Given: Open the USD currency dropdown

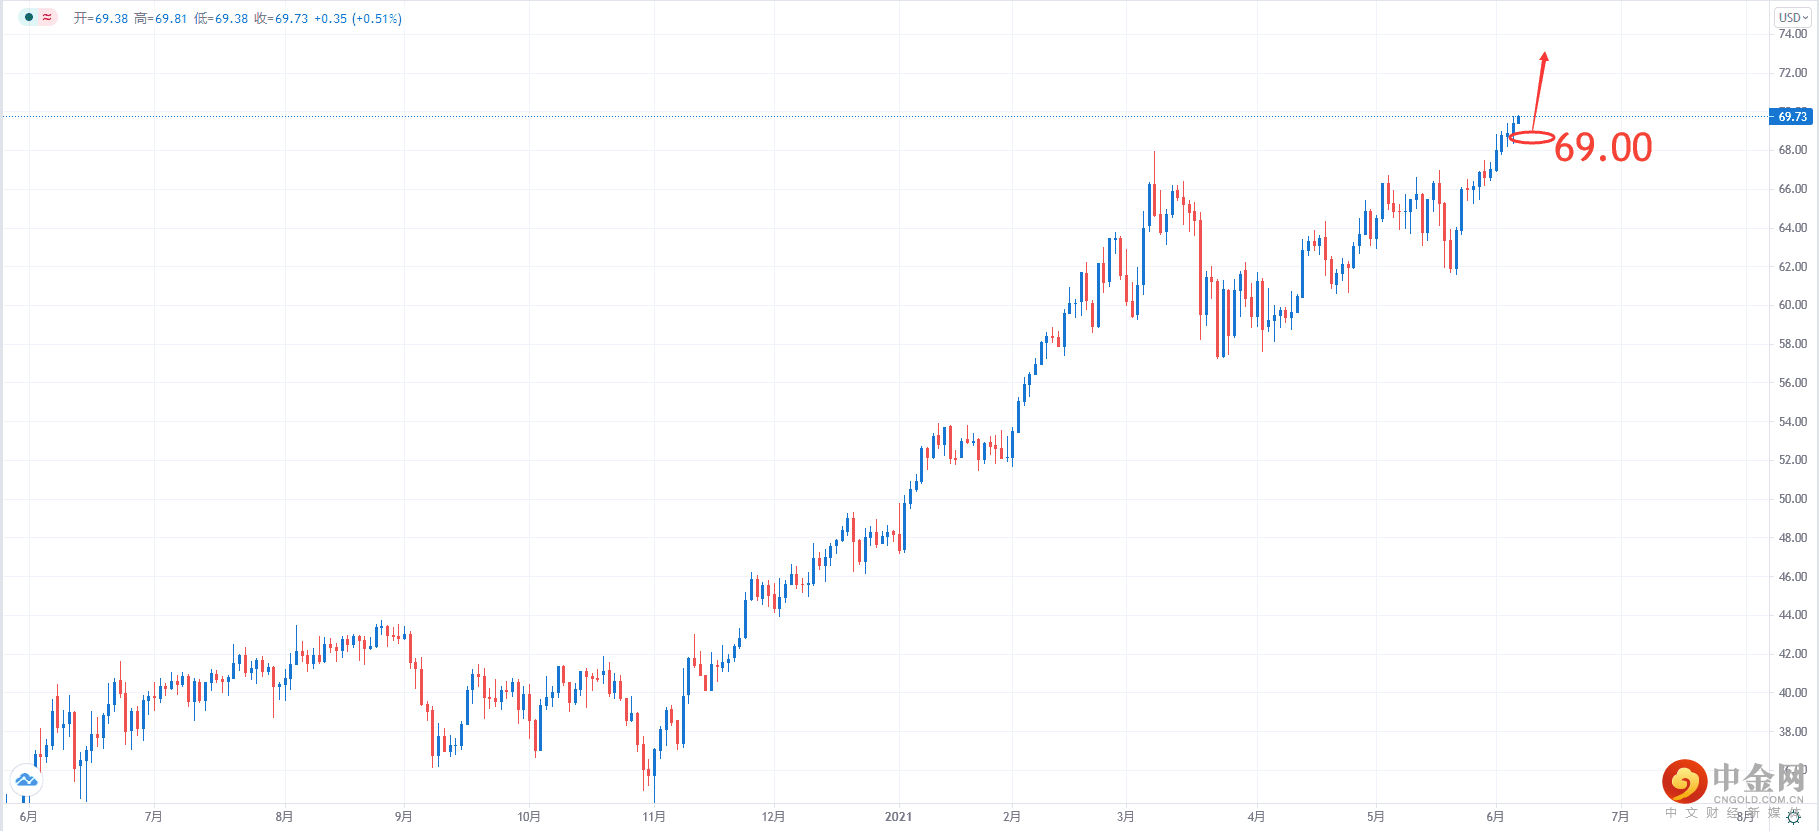Looking at the screenshot, I should coord(1793,17).
